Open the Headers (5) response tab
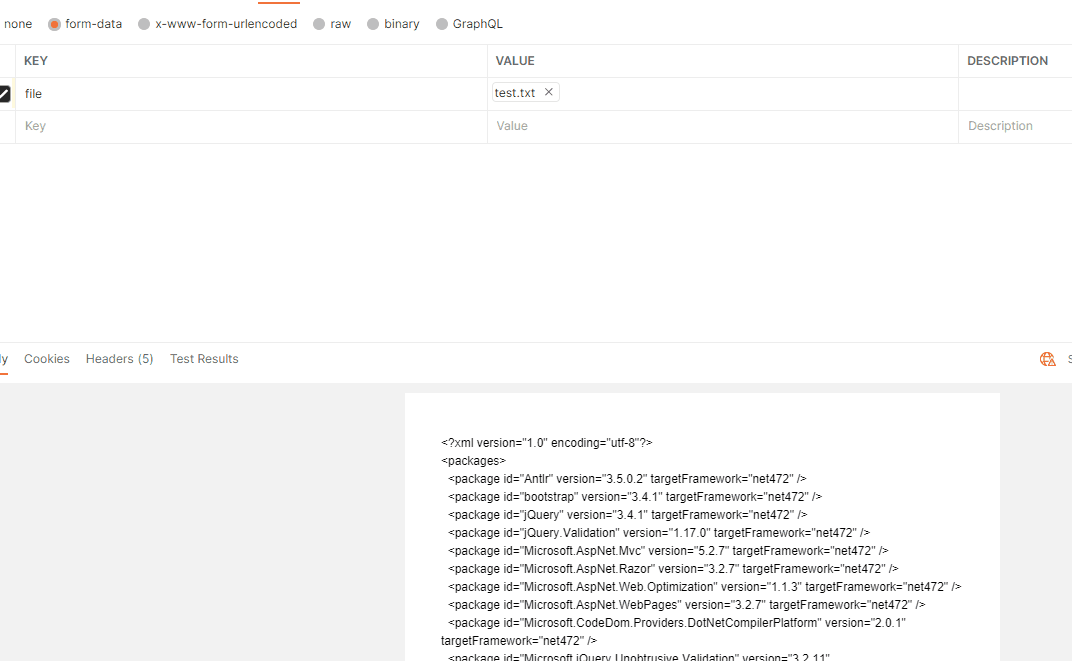 pyautogui.click(x=120, y=359)
